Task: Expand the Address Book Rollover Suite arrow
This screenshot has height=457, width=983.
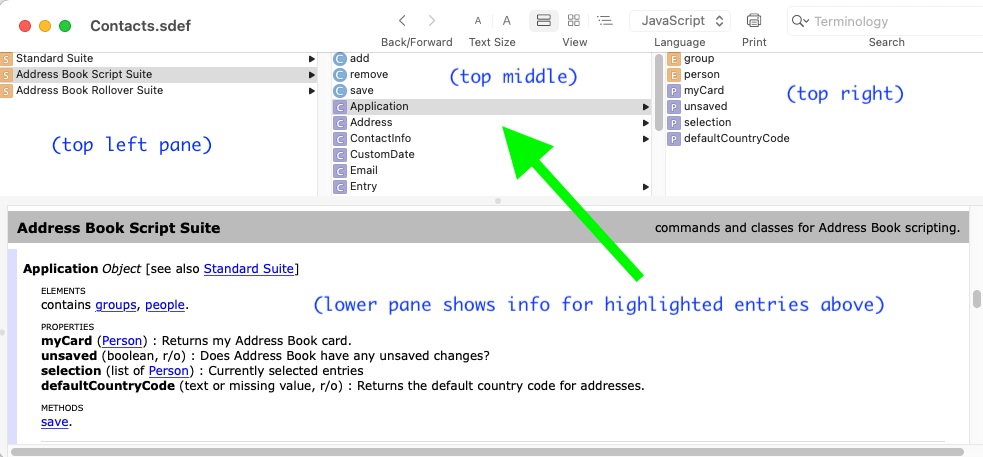Action: (x=312, y=90)
